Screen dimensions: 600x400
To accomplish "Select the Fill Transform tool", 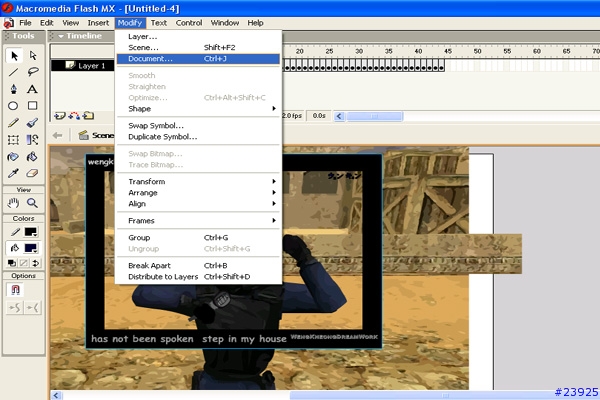I will [x=33, y=140].
